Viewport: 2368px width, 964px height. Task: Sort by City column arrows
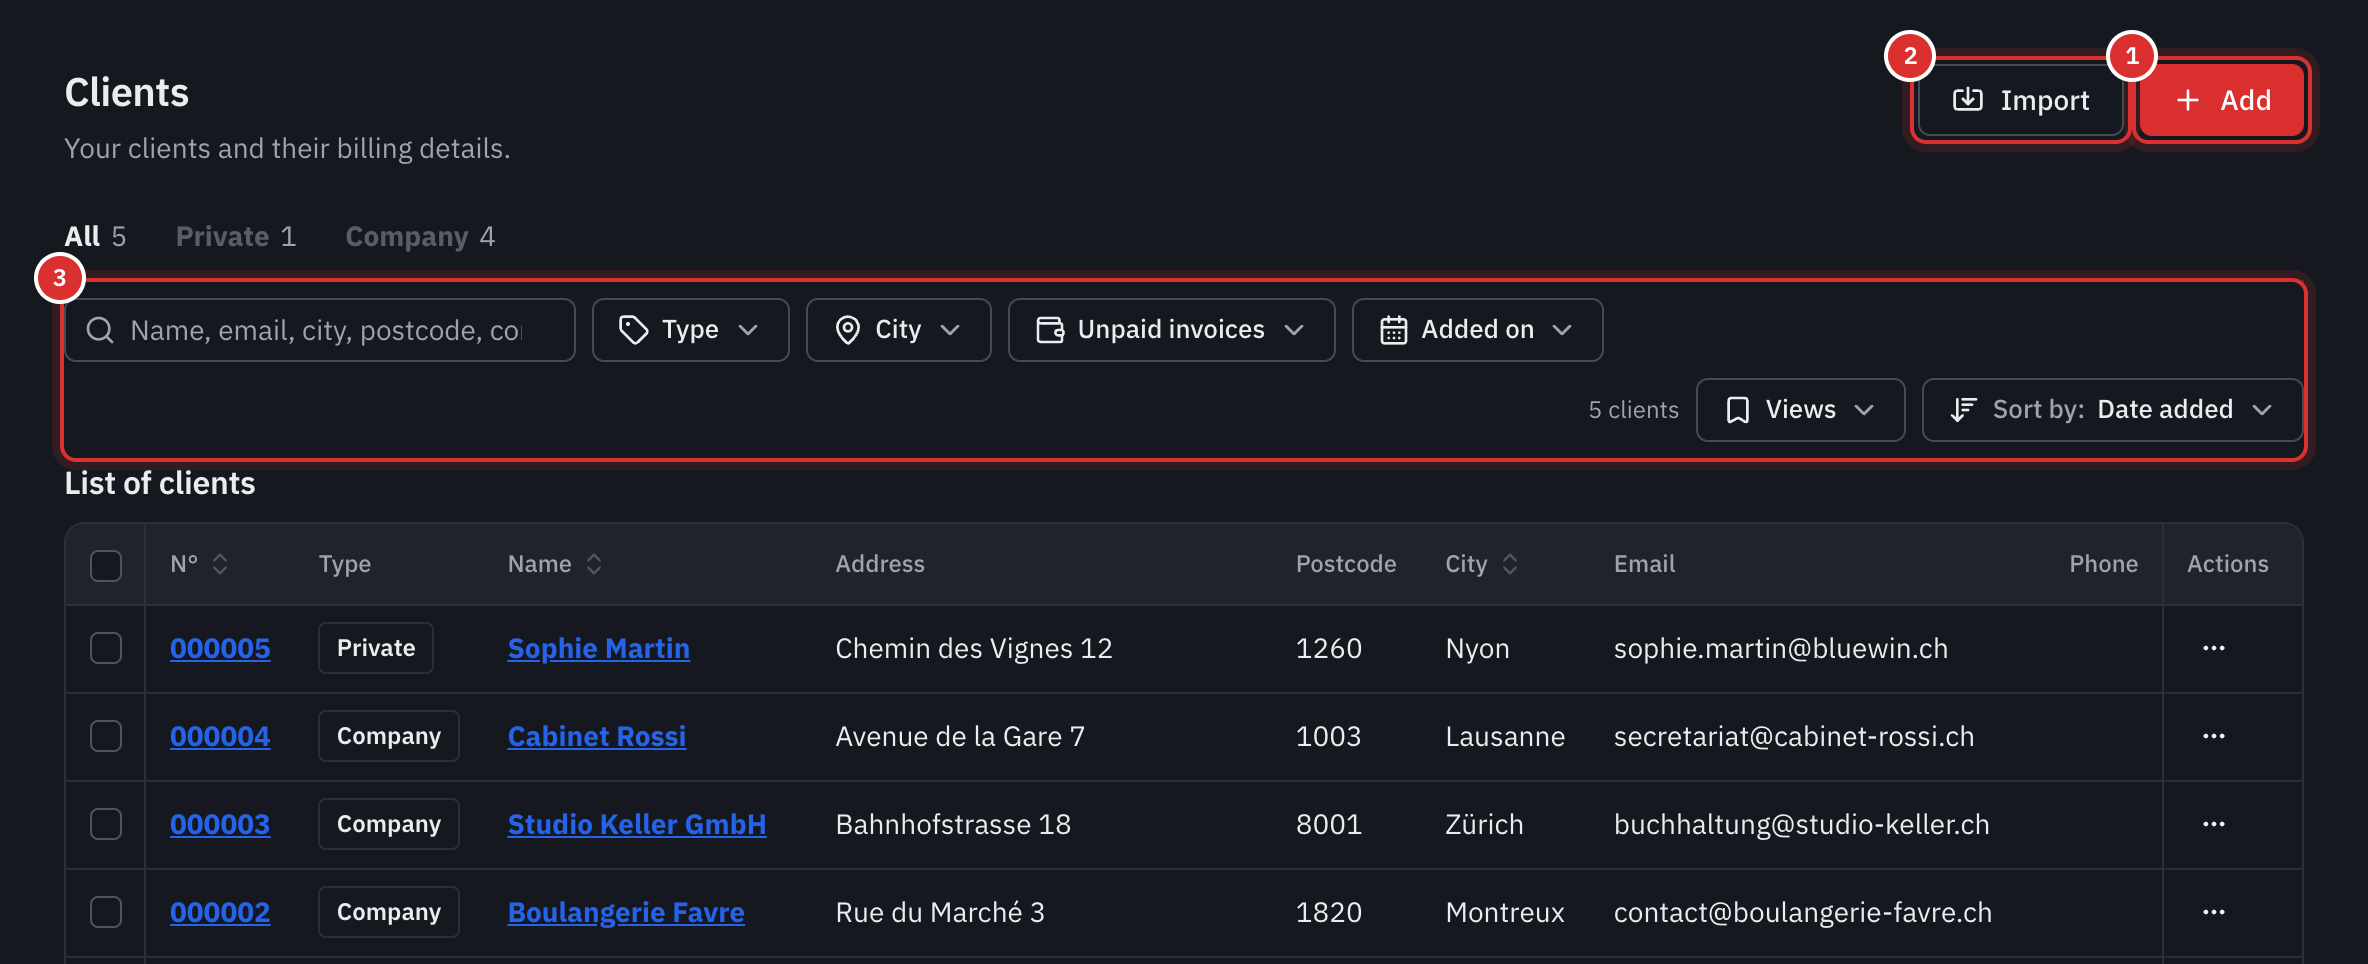pyautogui.click(x=1510, y=564)
